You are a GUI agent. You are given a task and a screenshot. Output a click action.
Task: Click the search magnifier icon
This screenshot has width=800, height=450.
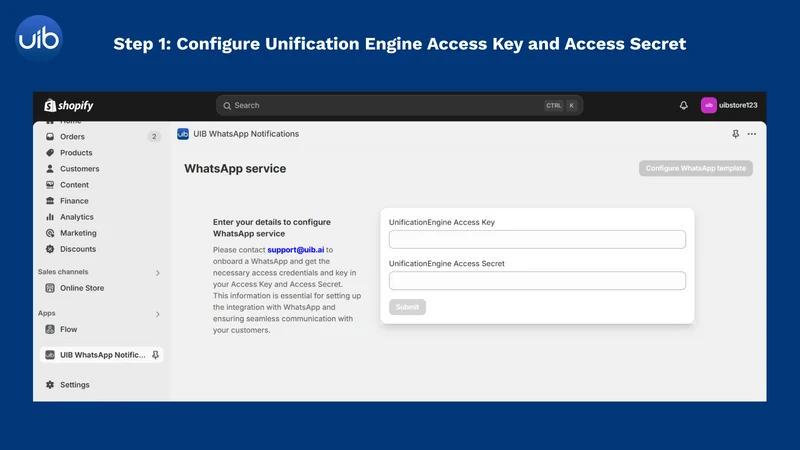pyautogui.click(x=227, y=106)
